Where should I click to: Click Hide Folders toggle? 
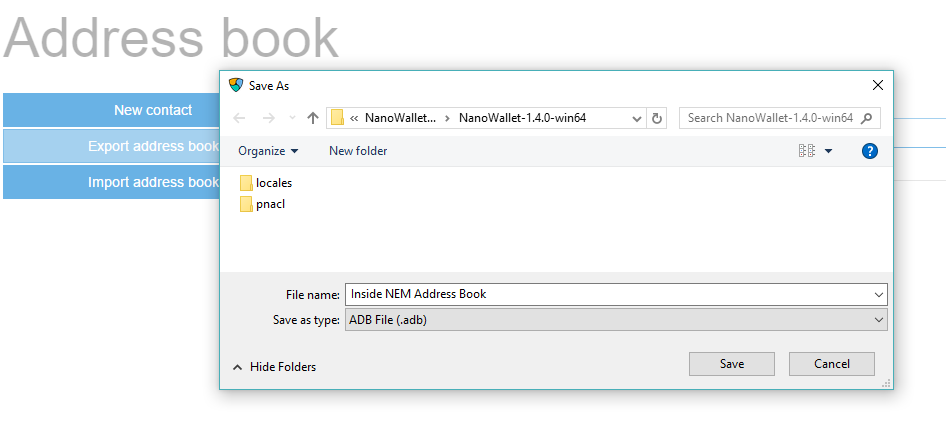click(275, 367)
